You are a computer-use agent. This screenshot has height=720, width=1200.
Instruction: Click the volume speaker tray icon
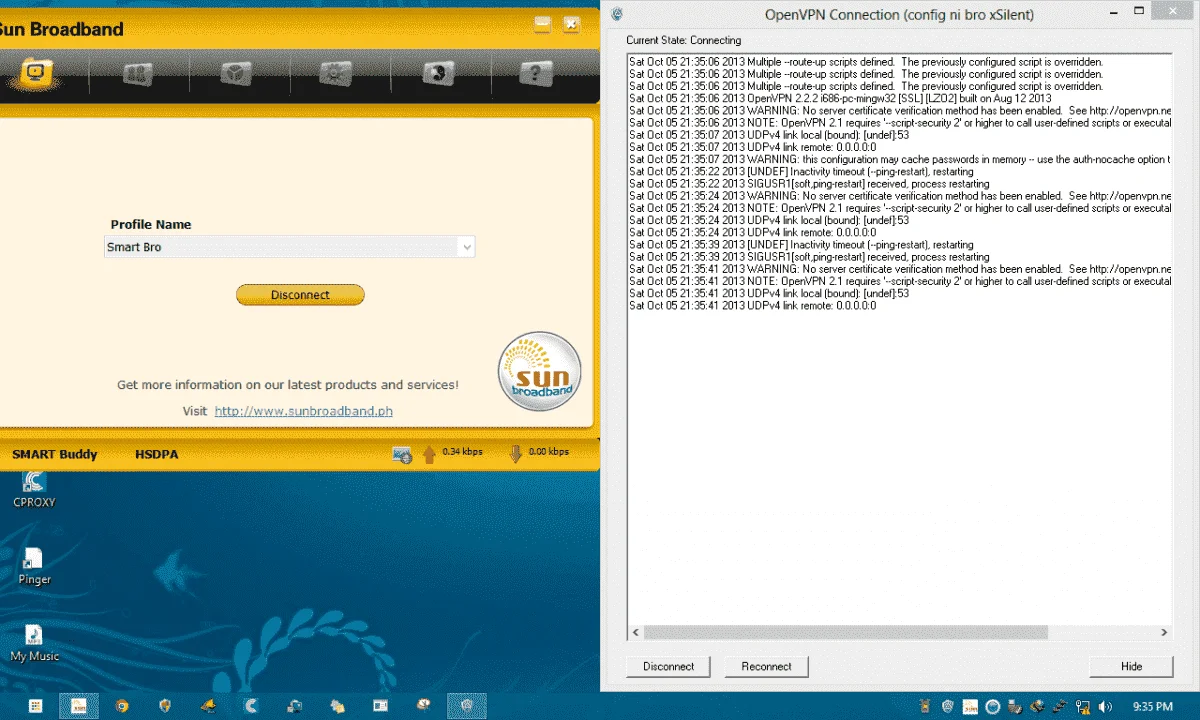(x=1105, y=707)
